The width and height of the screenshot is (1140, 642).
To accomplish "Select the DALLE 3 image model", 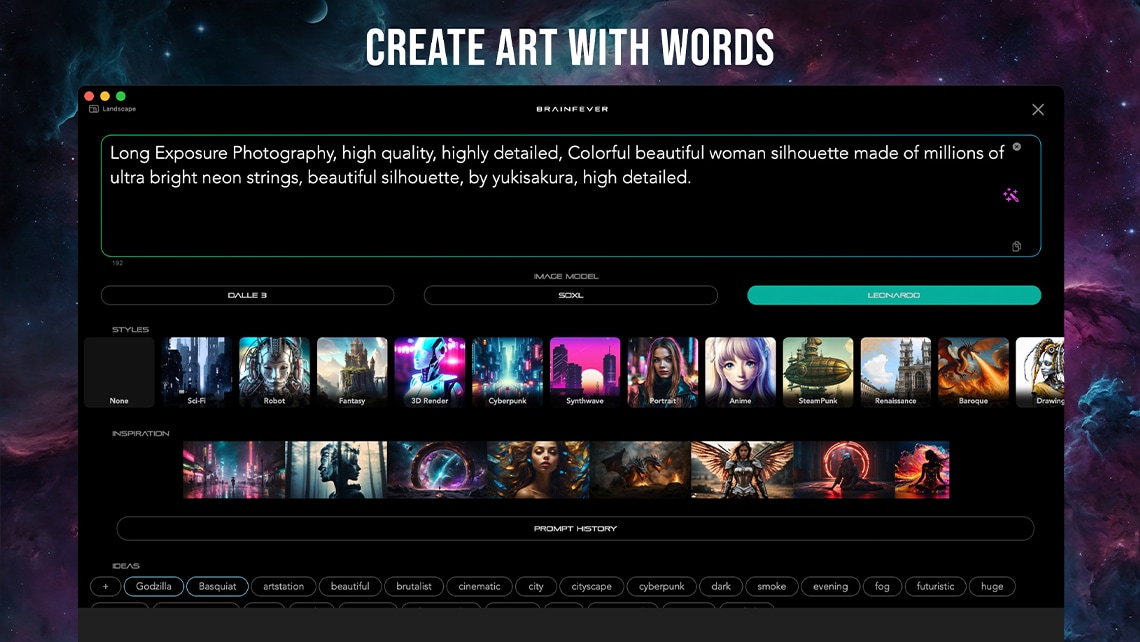I will [247, 296].
